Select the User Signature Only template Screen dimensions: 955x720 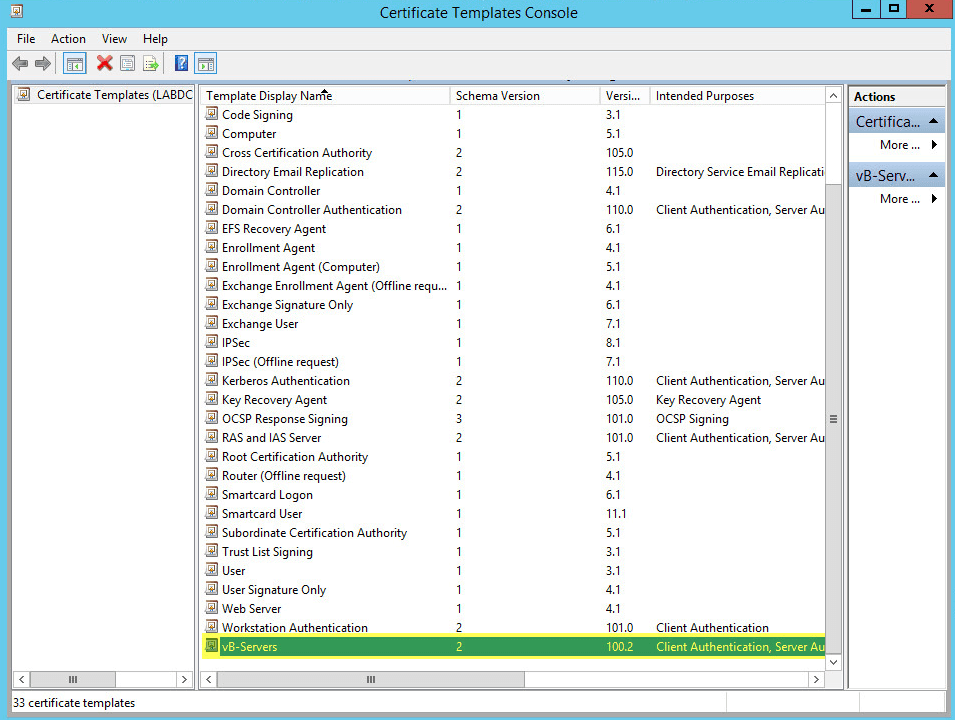pyautogui.click(x=273, y=590)
